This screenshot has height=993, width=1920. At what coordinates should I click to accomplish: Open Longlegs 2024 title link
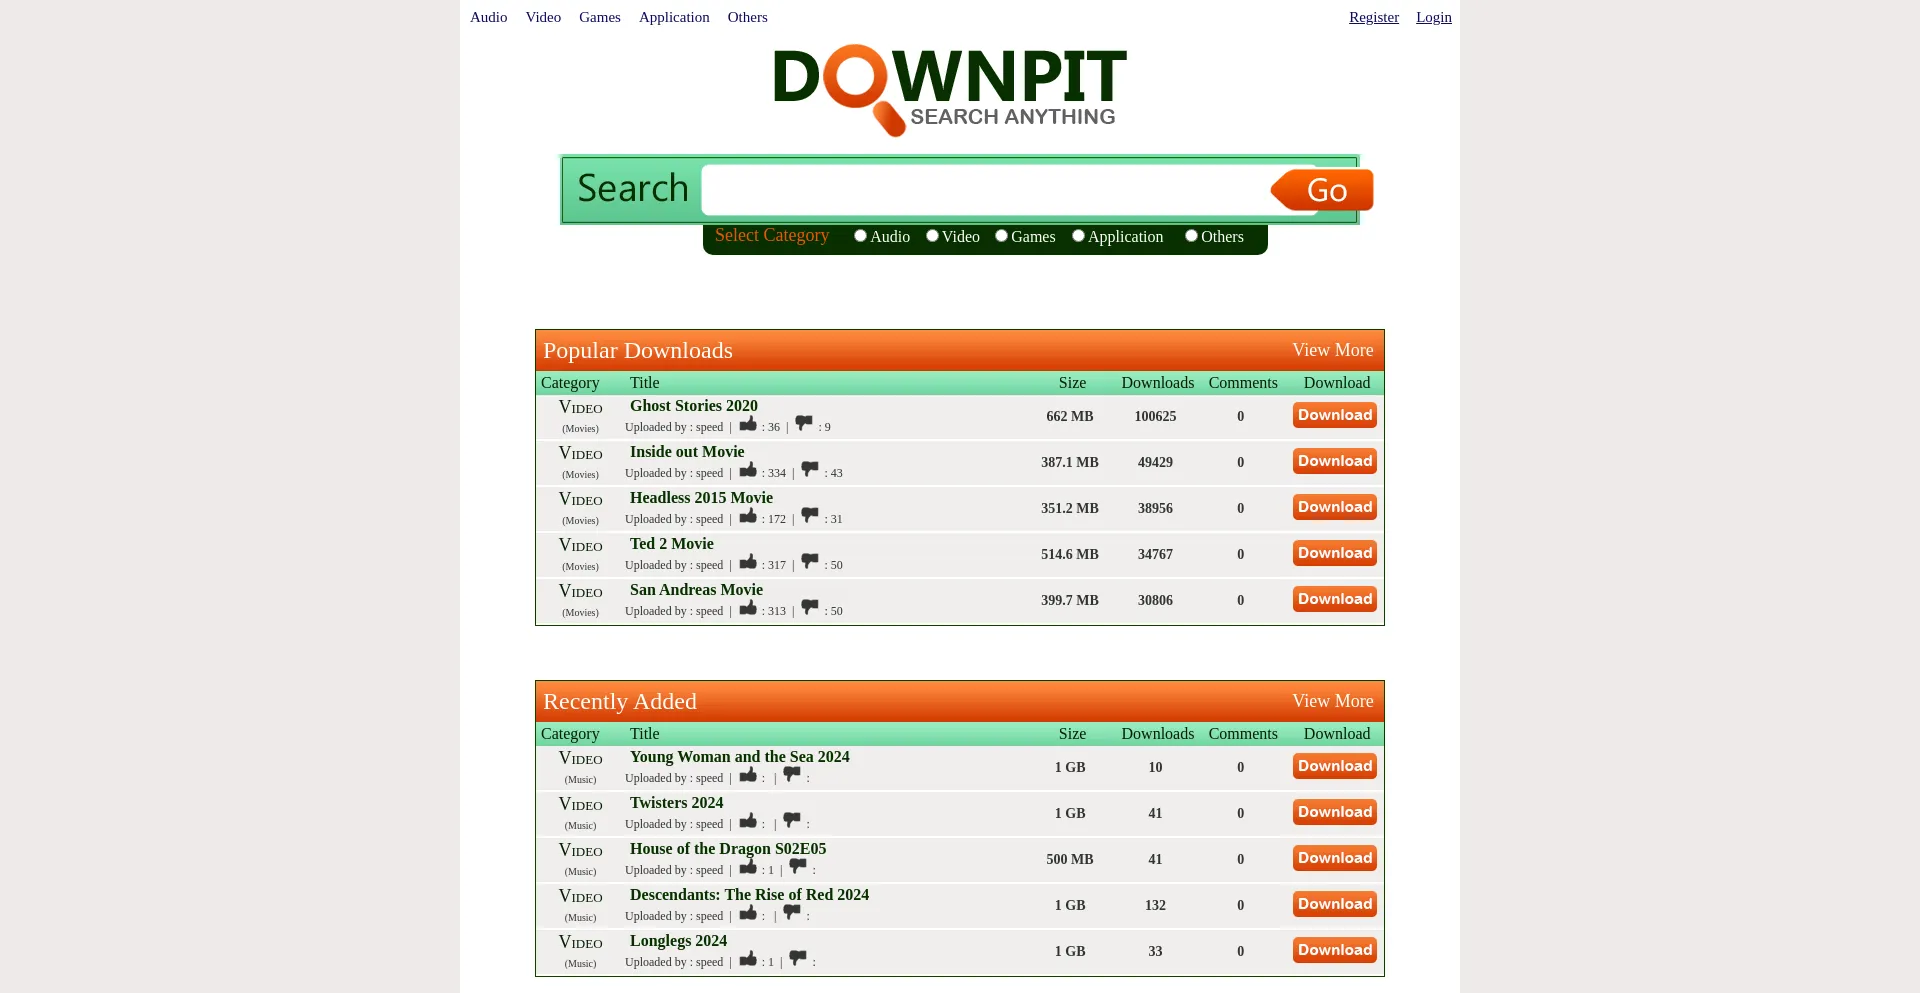click(x=678, y=941)
